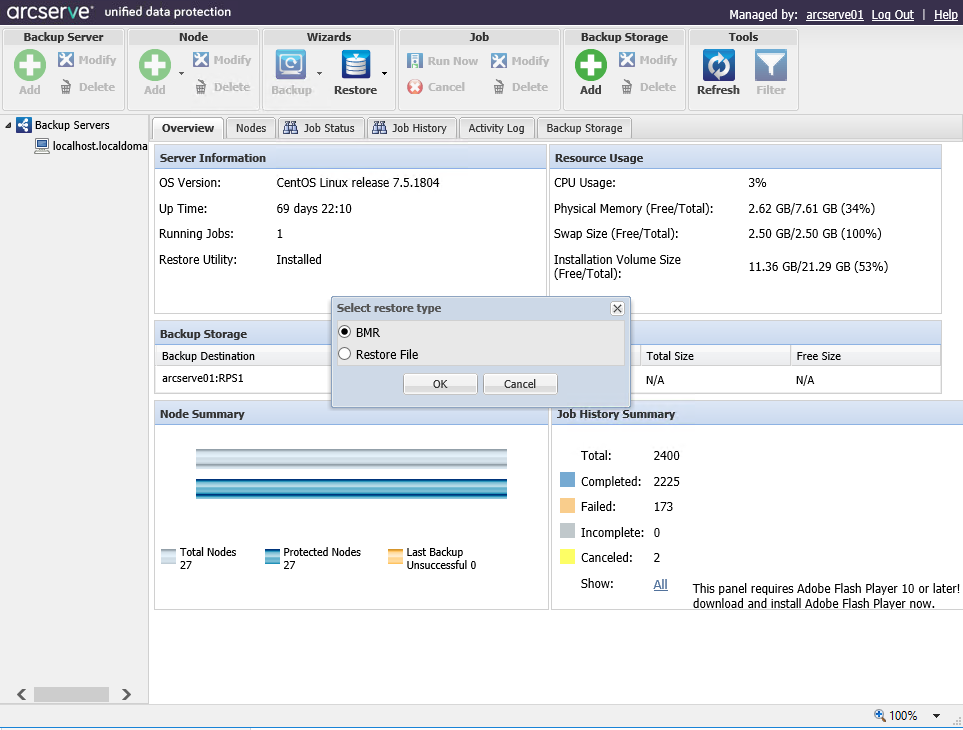
Task: Click the Job Status tab binoculars icon
Action: (x=290, y=128)
